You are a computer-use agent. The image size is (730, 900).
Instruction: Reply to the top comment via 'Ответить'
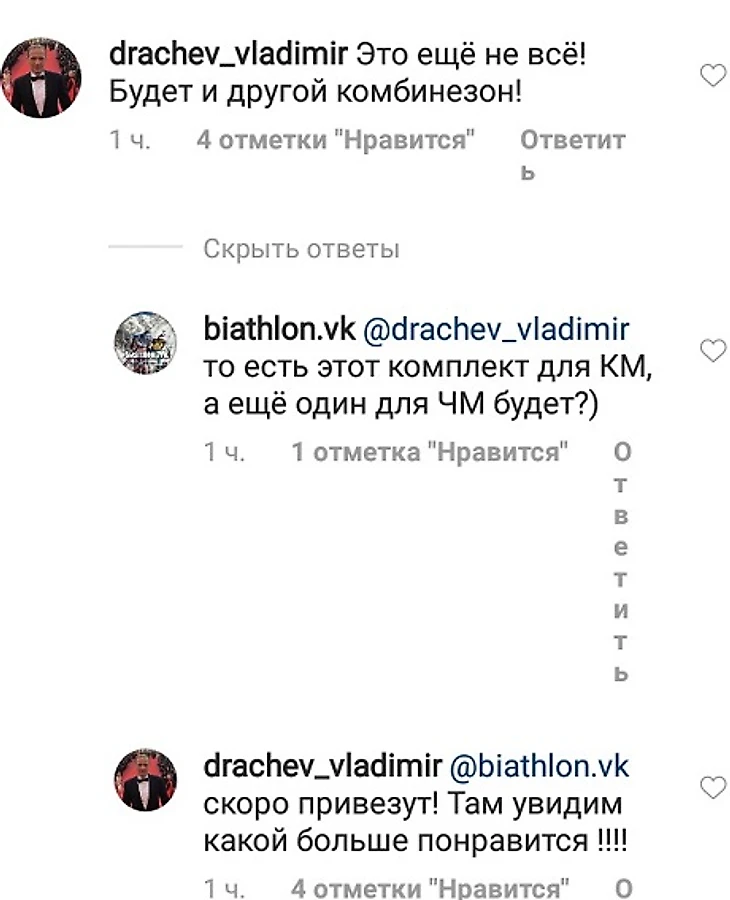pyautogui.click(x=572, y=155)
